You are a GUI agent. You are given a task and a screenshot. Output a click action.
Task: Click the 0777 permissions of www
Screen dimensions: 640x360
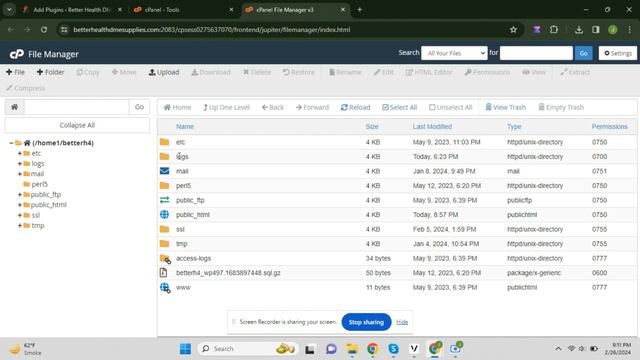click(599, 287)
